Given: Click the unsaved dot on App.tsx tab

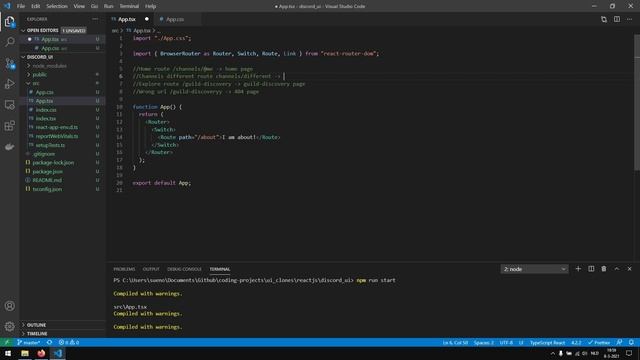Looking at the screenshot, I should point(147,19).
